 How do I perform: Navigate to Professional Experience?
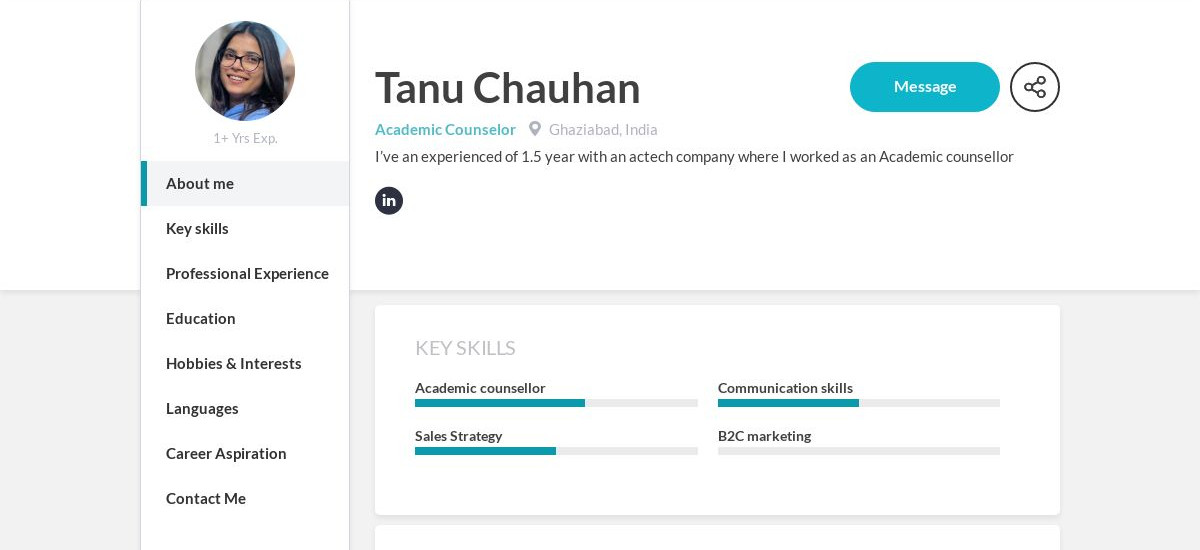247,274
